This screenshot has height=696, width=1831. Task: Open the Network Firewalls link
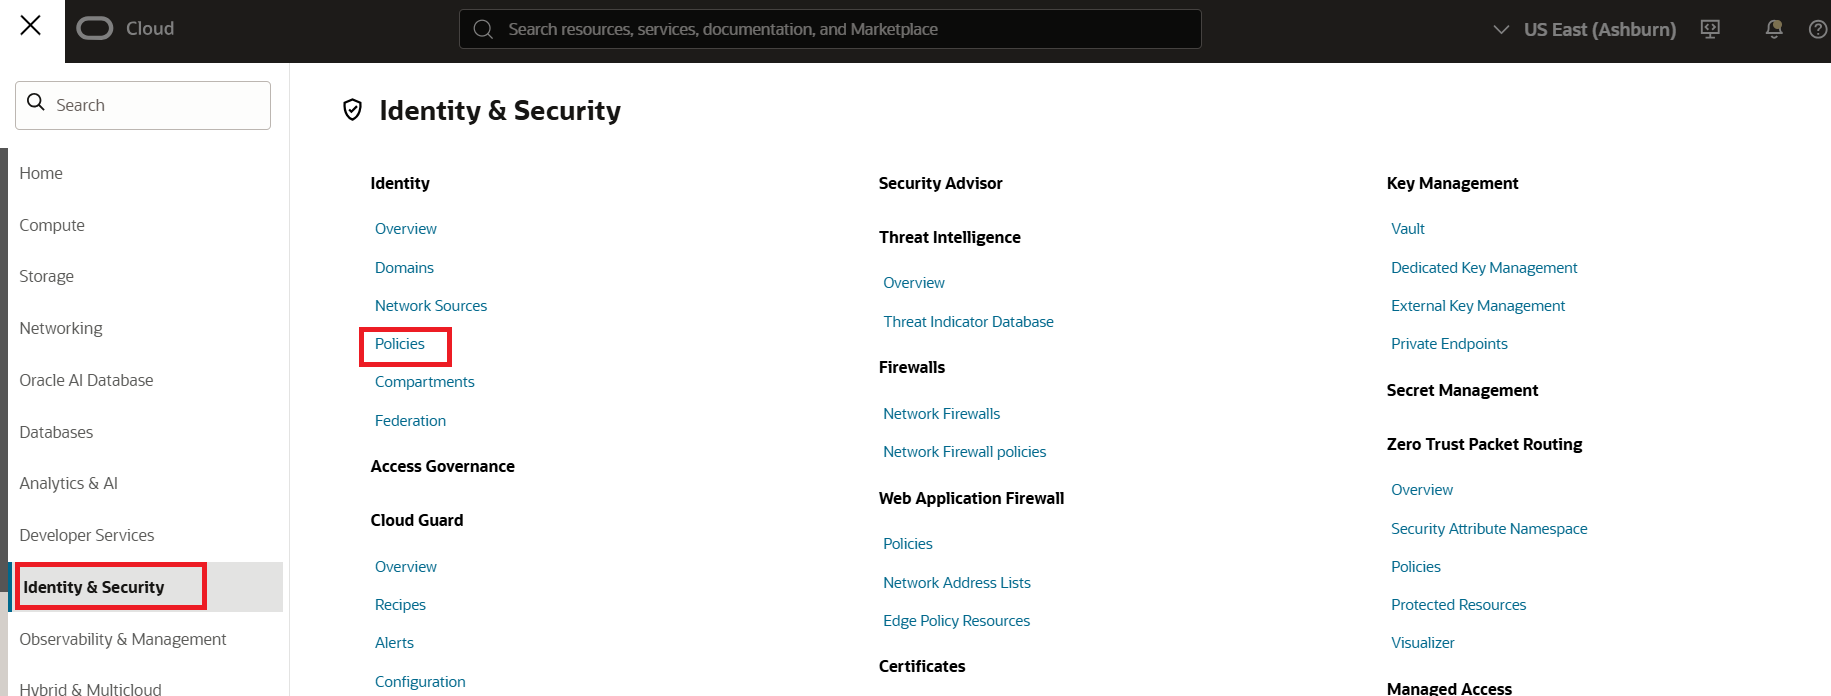(942, 414)
